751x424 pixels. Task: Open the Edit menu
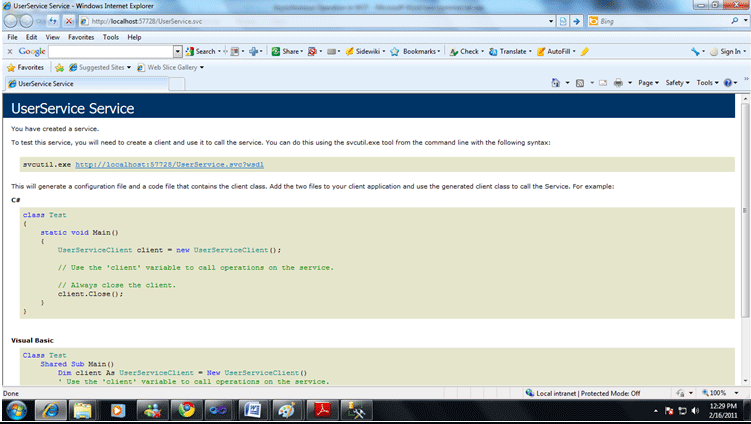click(32, 37)
